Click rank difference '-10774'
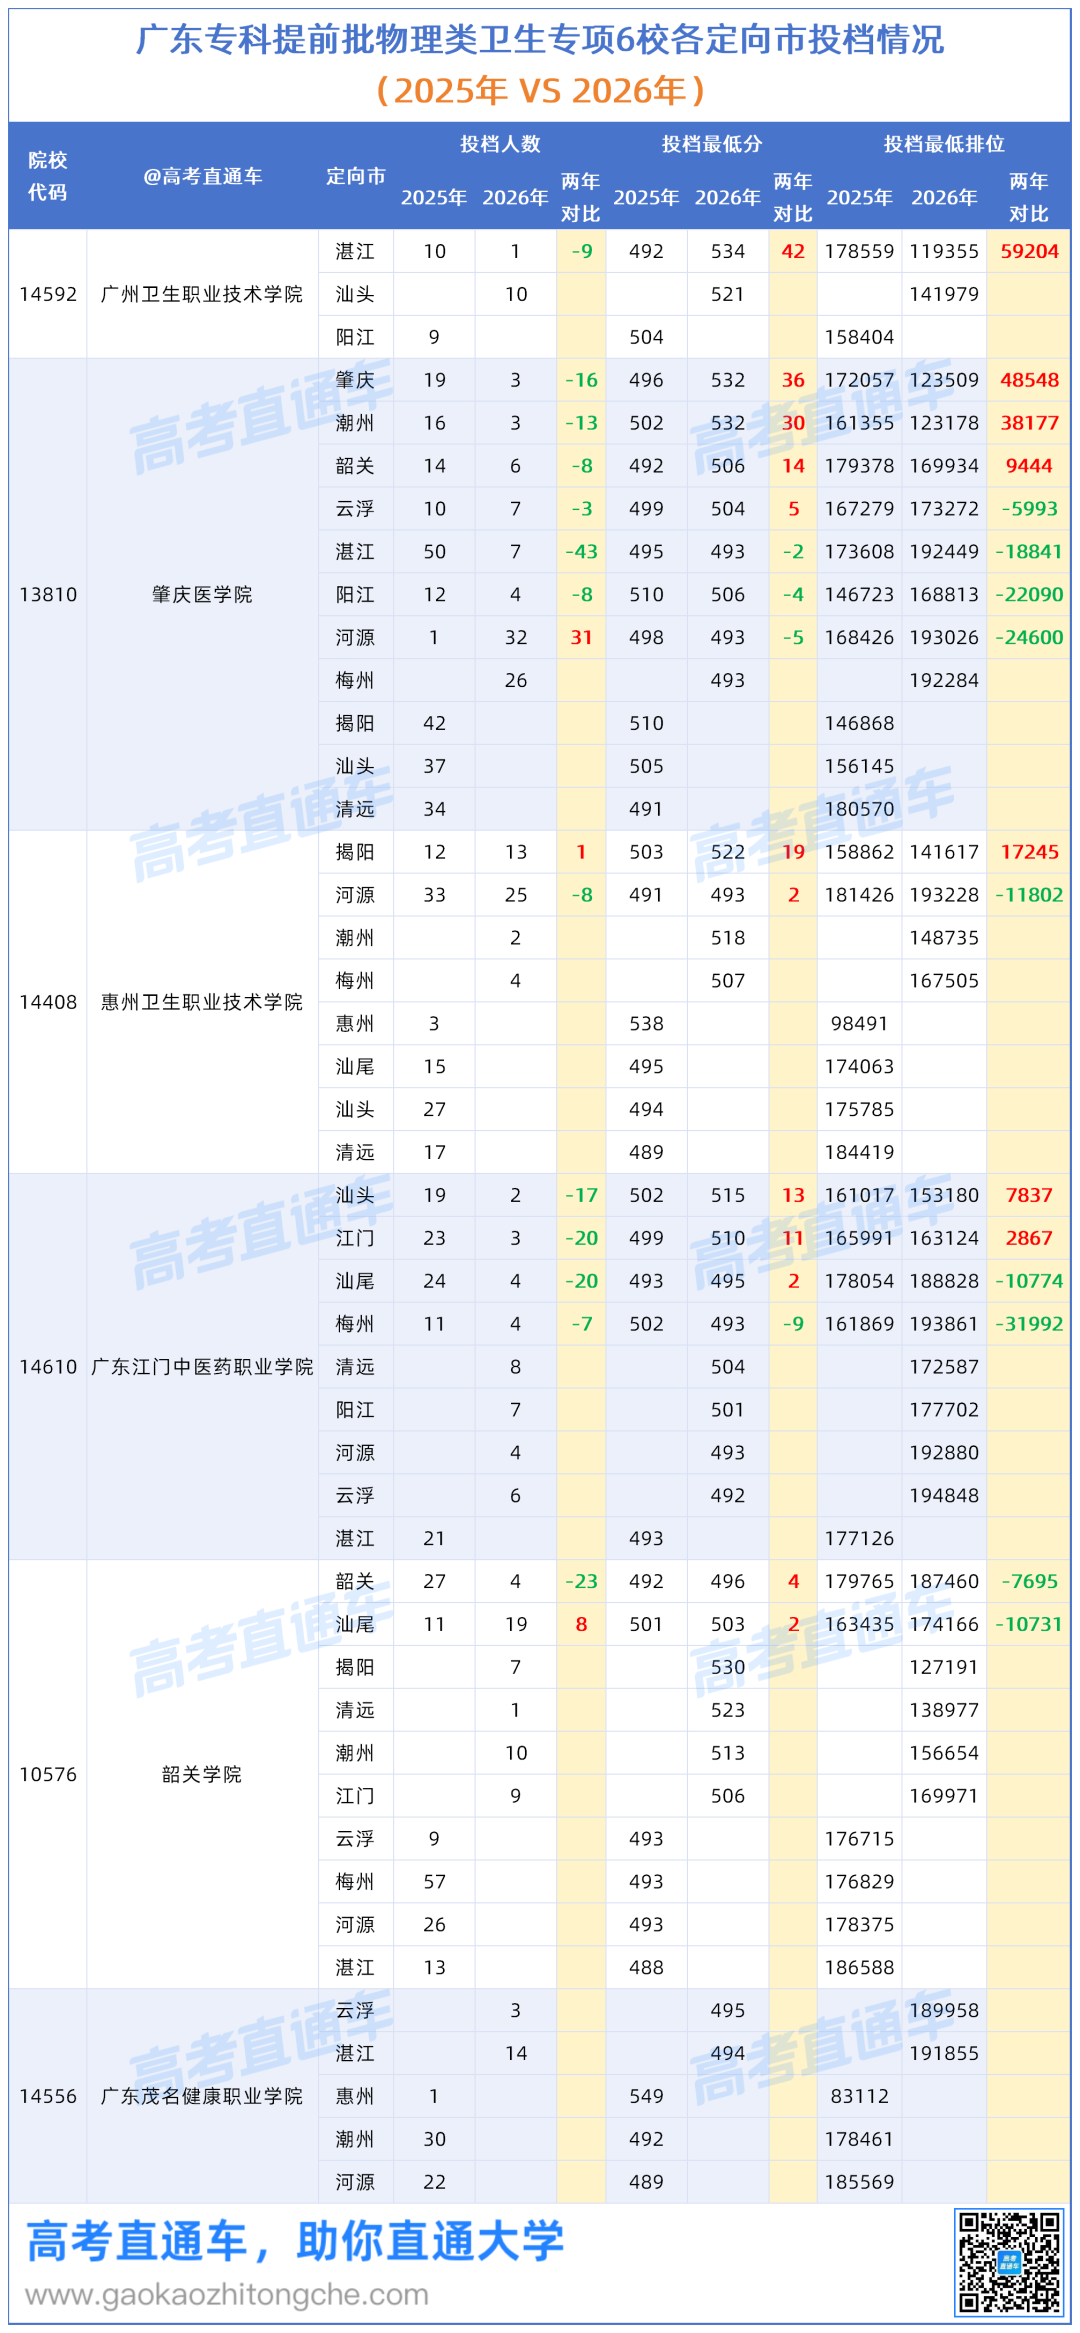1080x2333 pixels. 1029,1281
